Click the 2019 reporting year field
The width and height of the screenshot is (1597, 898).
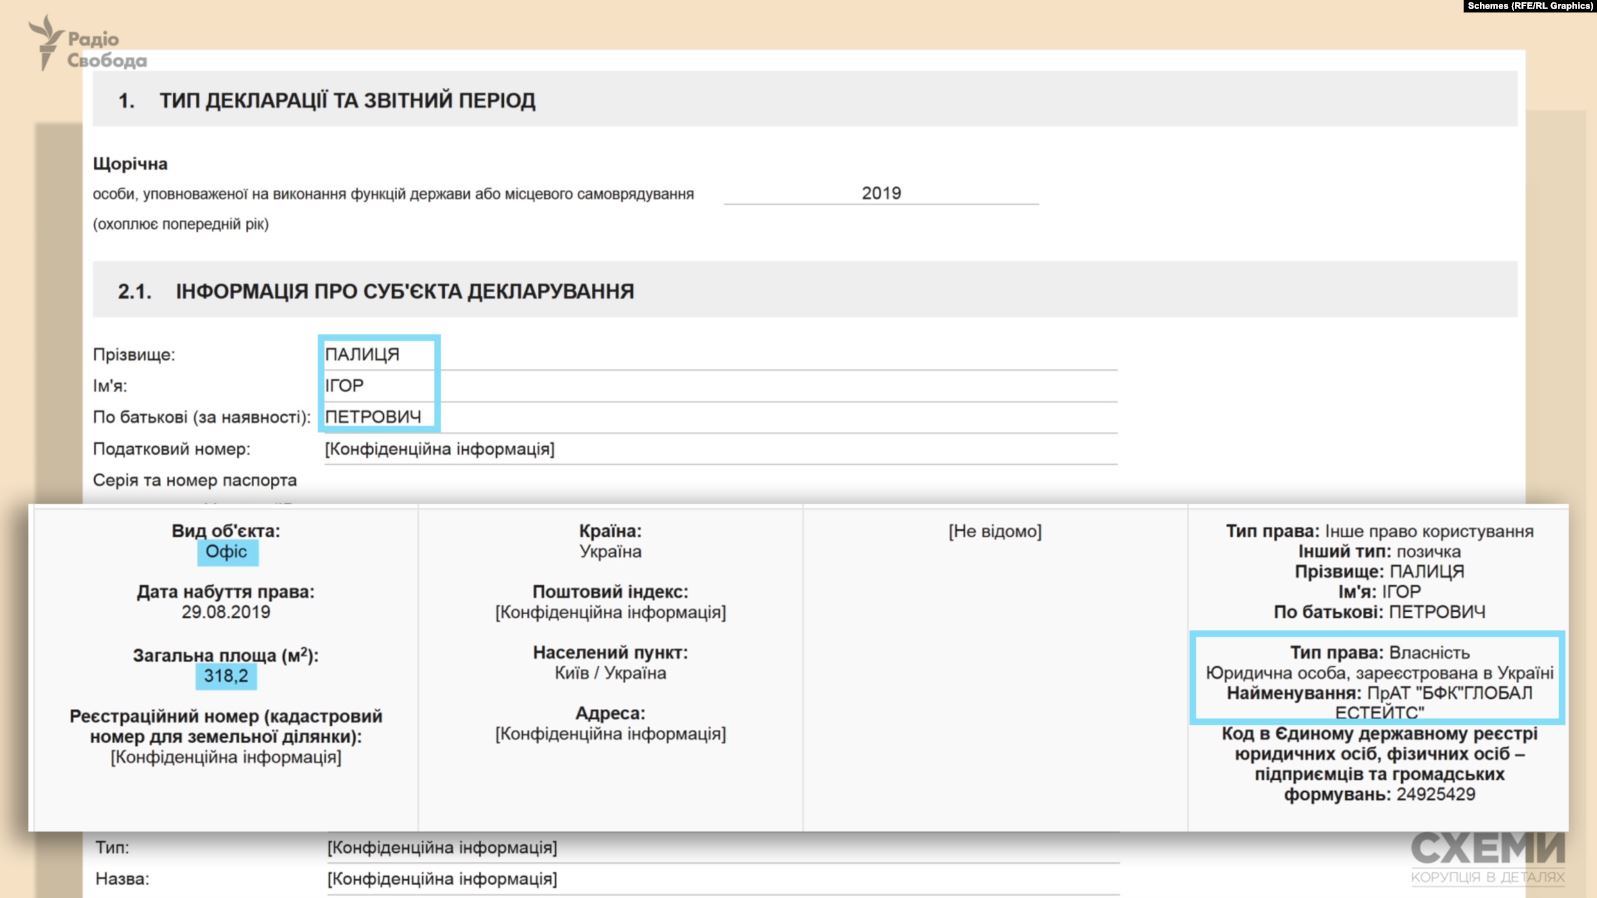(881, 193)
